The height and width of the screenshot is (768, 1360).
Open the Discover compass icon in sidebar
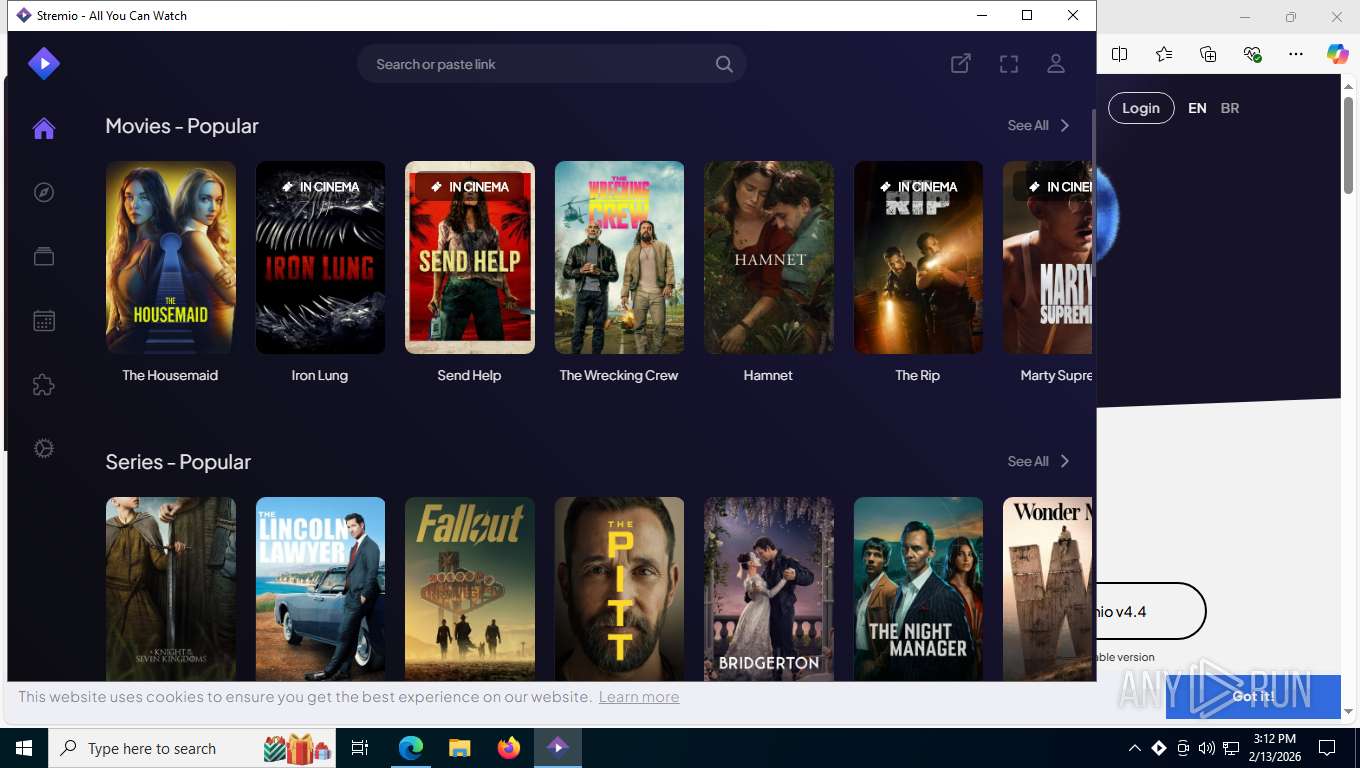click(x=43, y=192)
